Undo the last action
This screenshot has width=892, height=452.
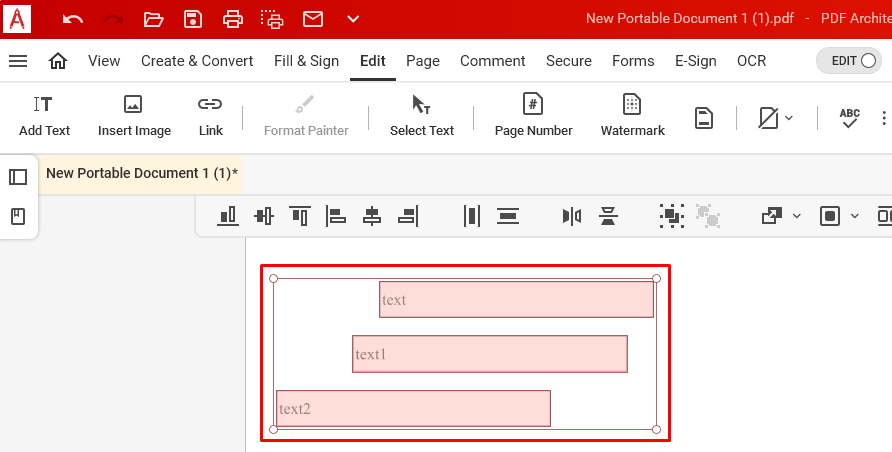point(73,19)
